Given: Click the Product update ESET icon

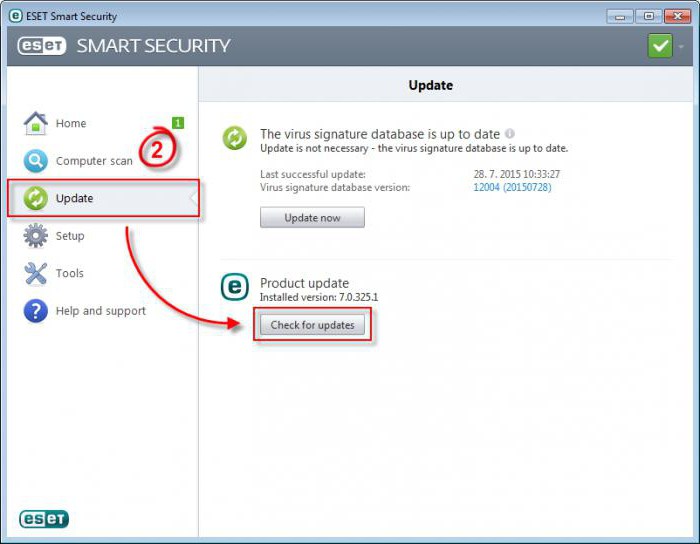Looking at the screenshot, I should click(234, 287).
